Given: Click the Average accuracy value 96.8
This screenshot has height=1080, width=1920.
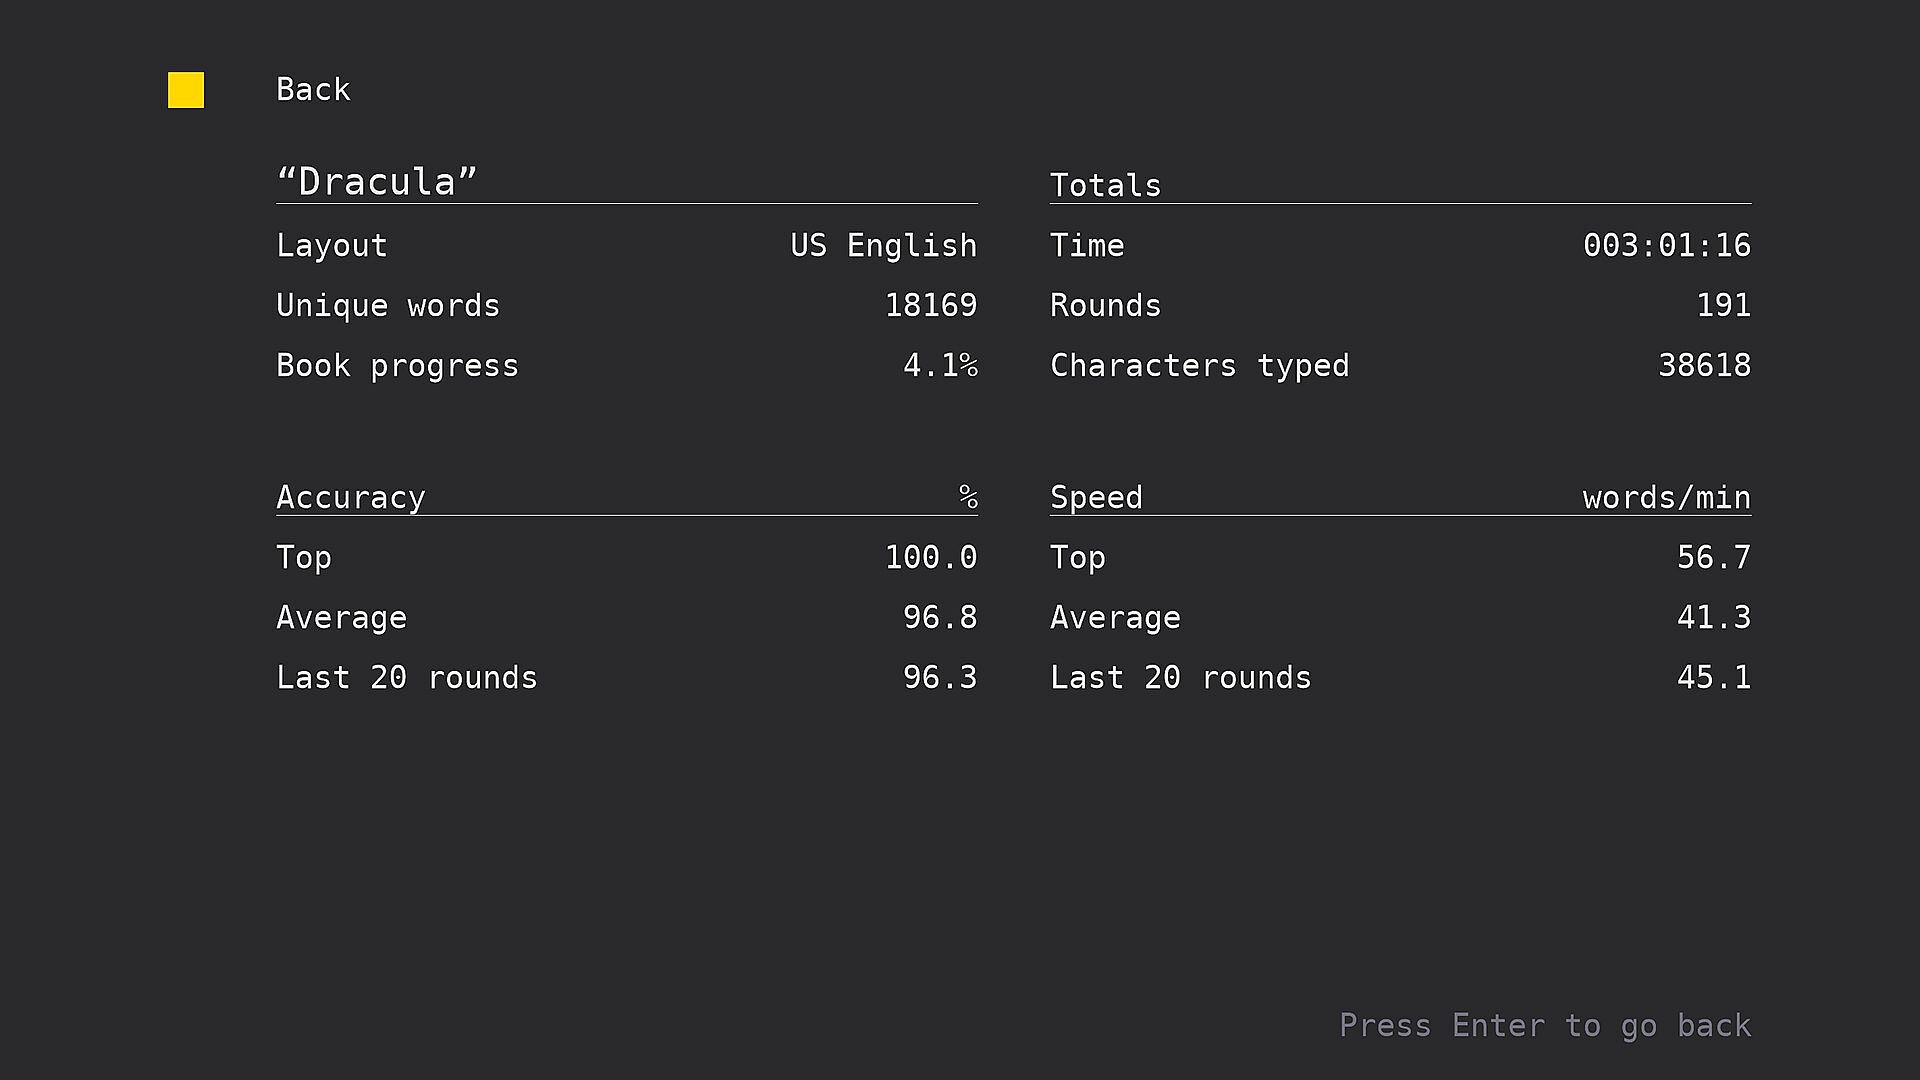Looking at the screenshot, I should click(939, 618).
